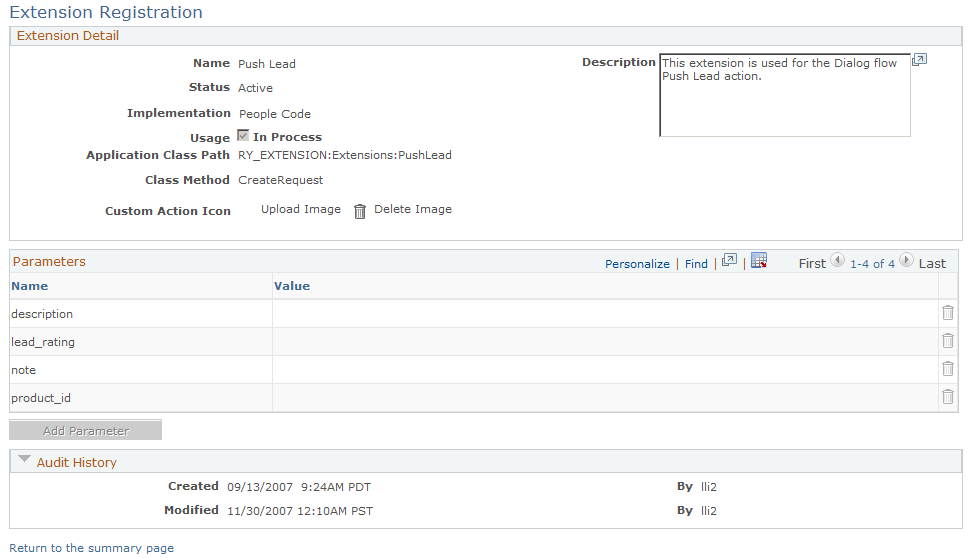Click the Personalize link
Viewport: 973px width, 558px height.
(x=637, y=264)
